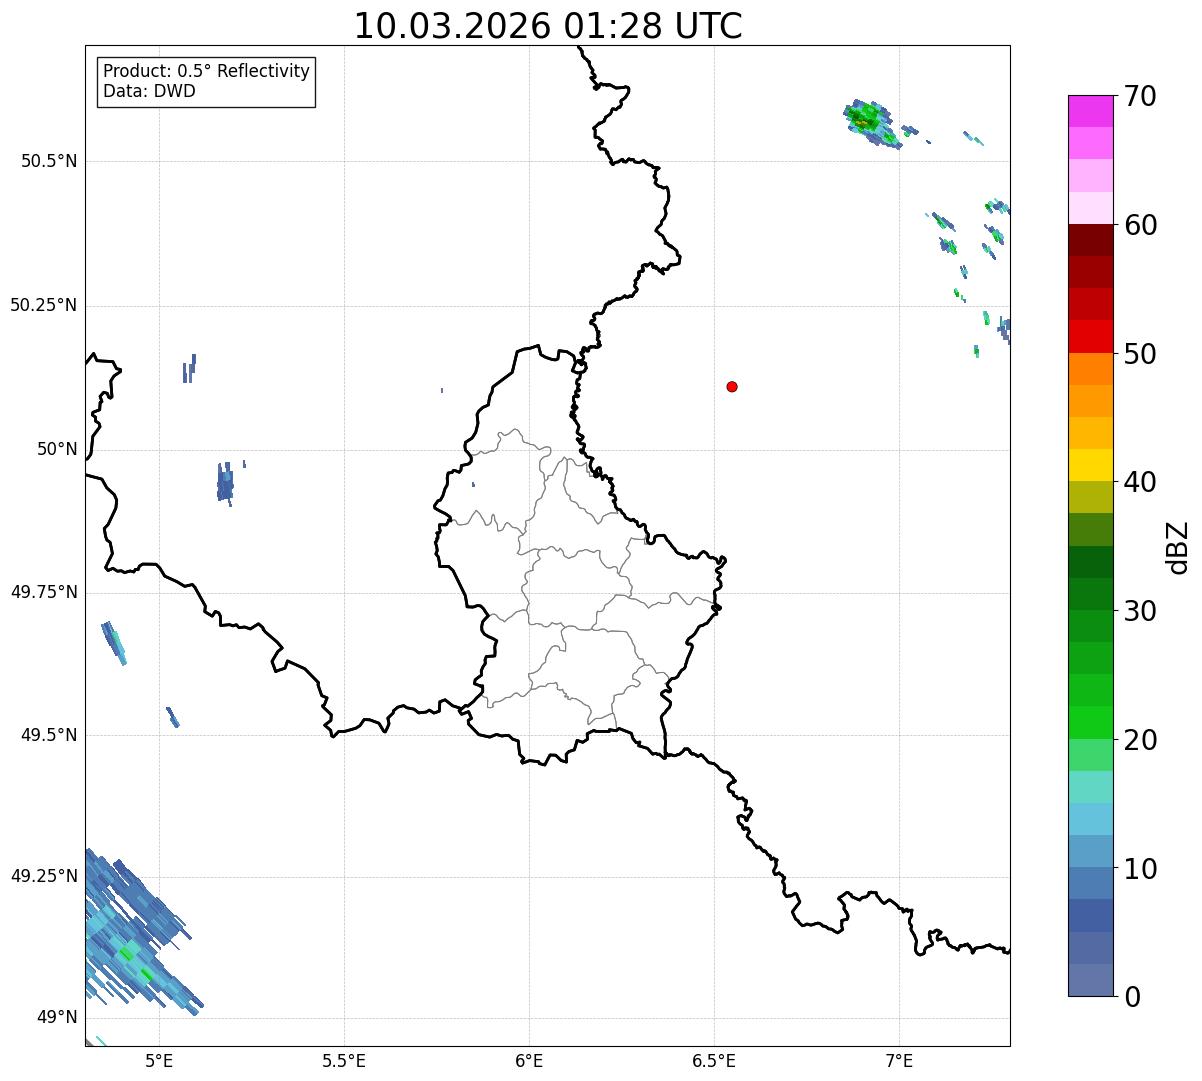1202x1081 pixels.
Task: Click the 7°E longitude label
Action: [899, 1061]
